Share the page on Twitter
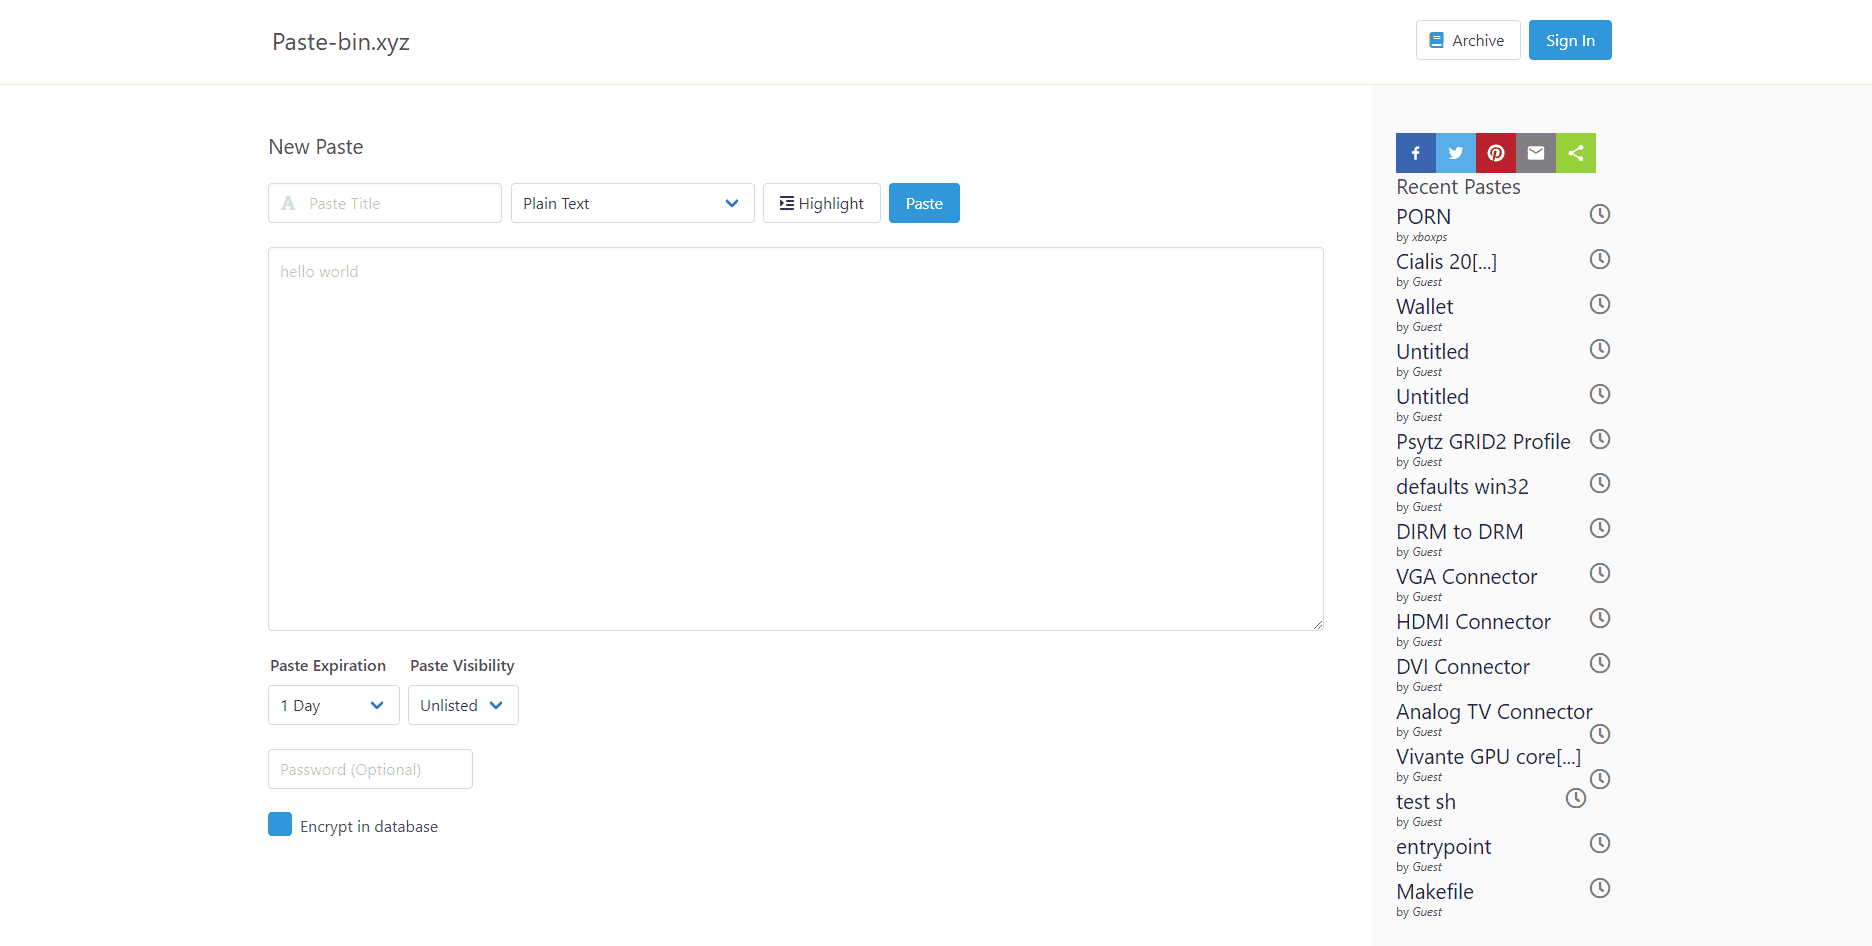 (x=1456, y=153)
